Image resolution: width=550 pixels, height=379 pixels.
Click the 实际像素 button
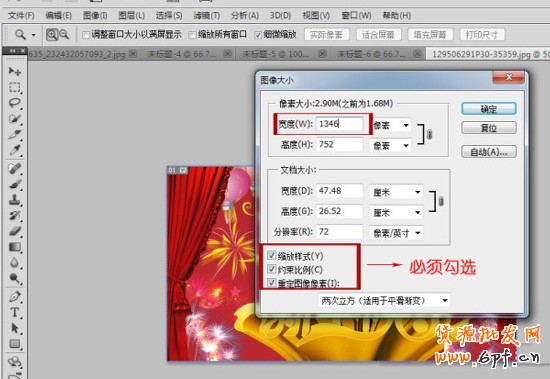(327, 35)
